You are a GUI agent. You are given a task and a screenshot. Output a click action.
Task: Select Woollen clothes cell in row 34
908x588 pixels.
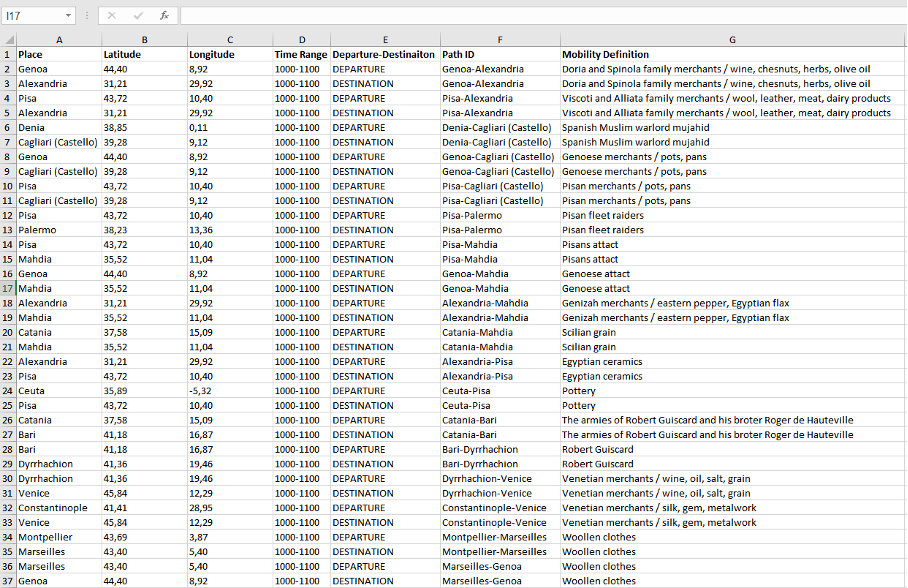732,537
